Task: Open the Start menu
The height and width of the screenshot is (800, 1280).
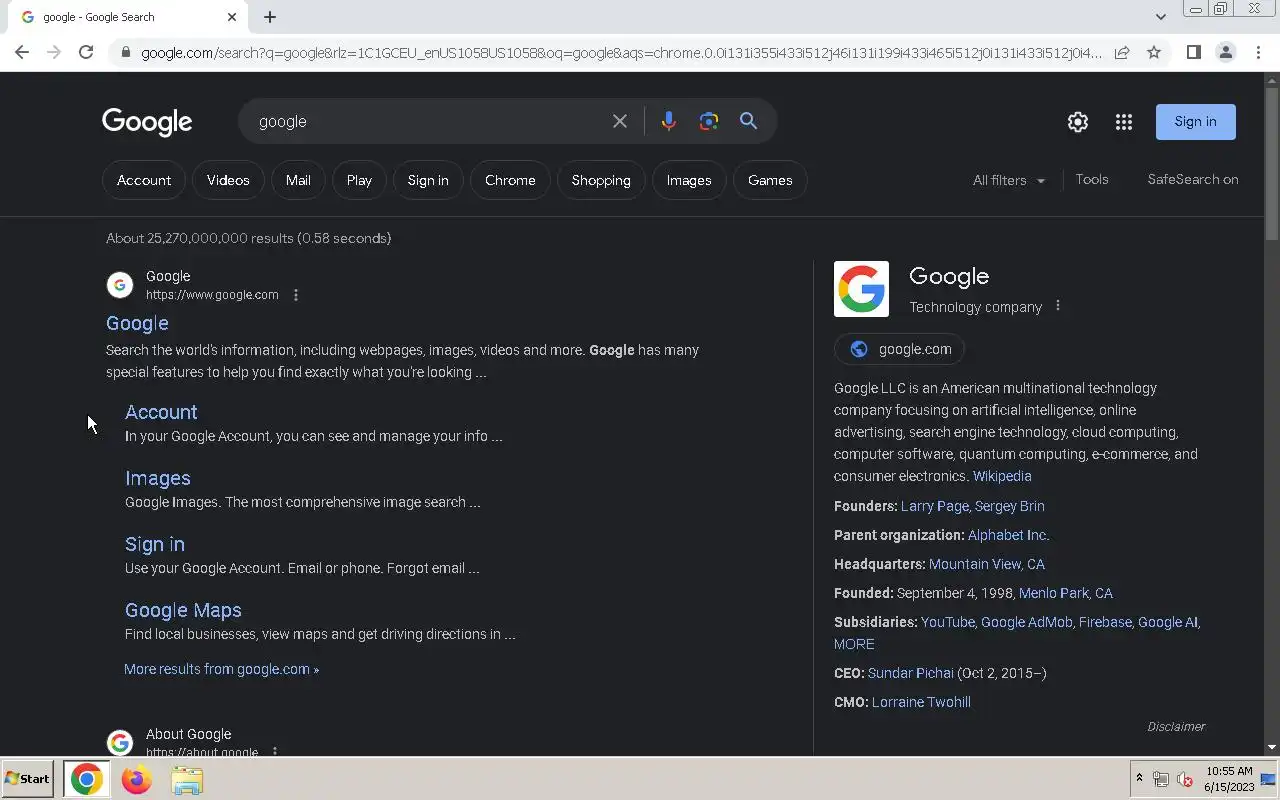Action: pyautogui.click(x=27, y=779)
